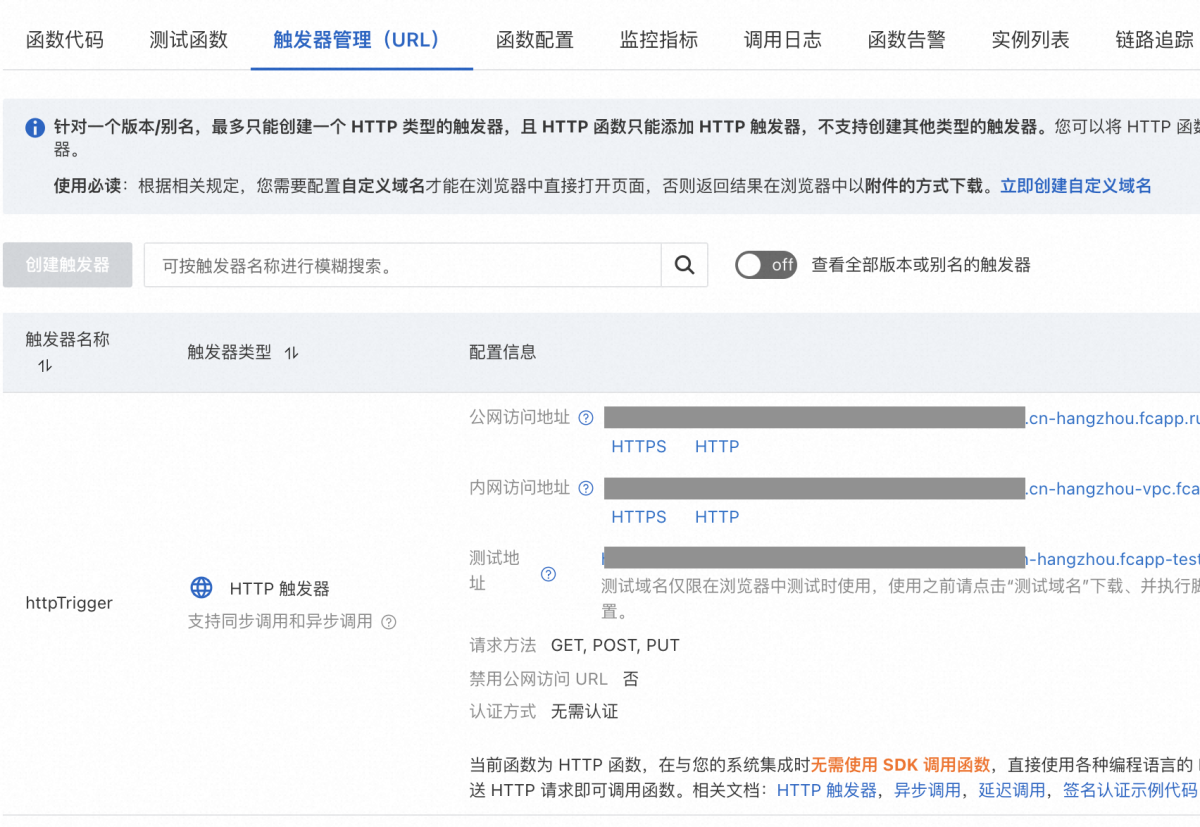Click the globe icon next to HTTP 触发器
This screenshot has width=1200, height=827.
pyautogui.click(x=201, y=588)
